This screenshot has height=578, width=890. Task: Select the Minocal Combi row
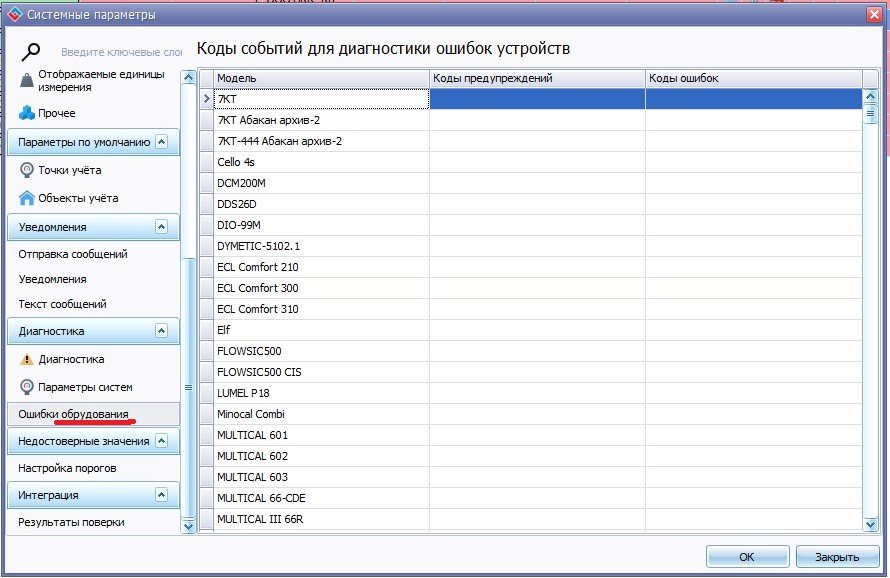pos(531,414)
